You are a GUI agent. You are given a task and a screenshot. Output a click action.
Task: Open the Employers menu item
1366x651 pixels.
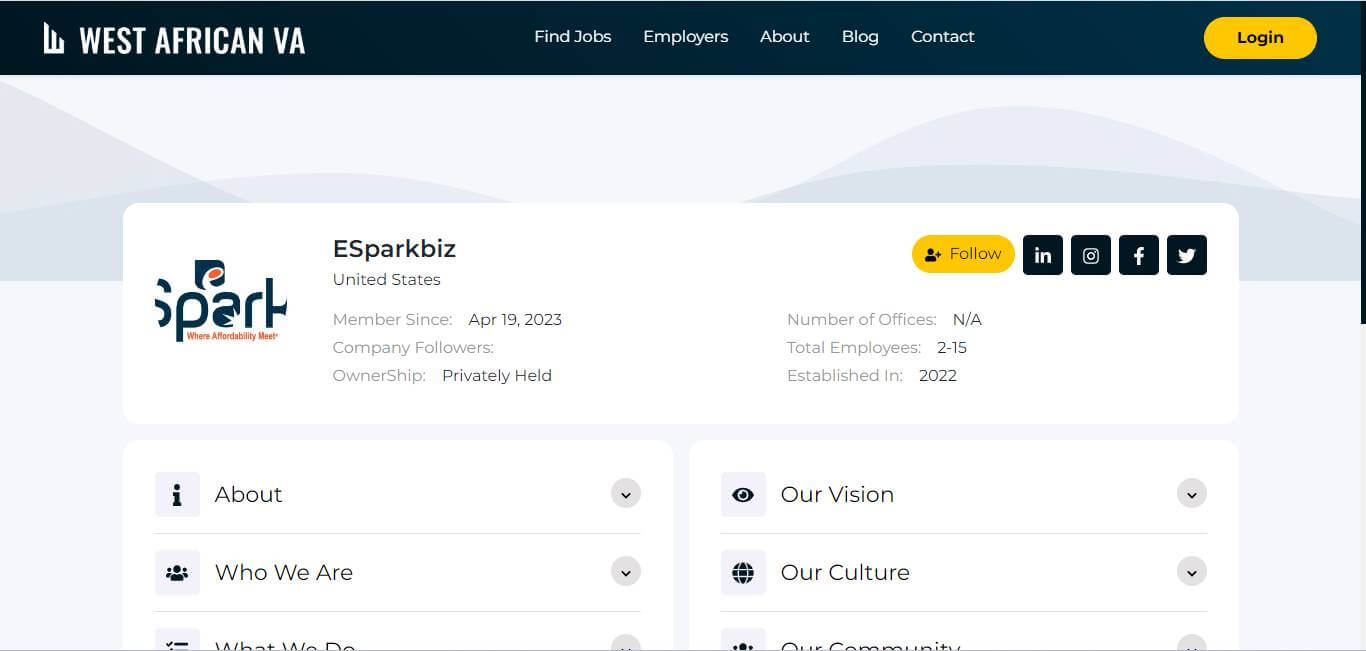coord(685,36)
